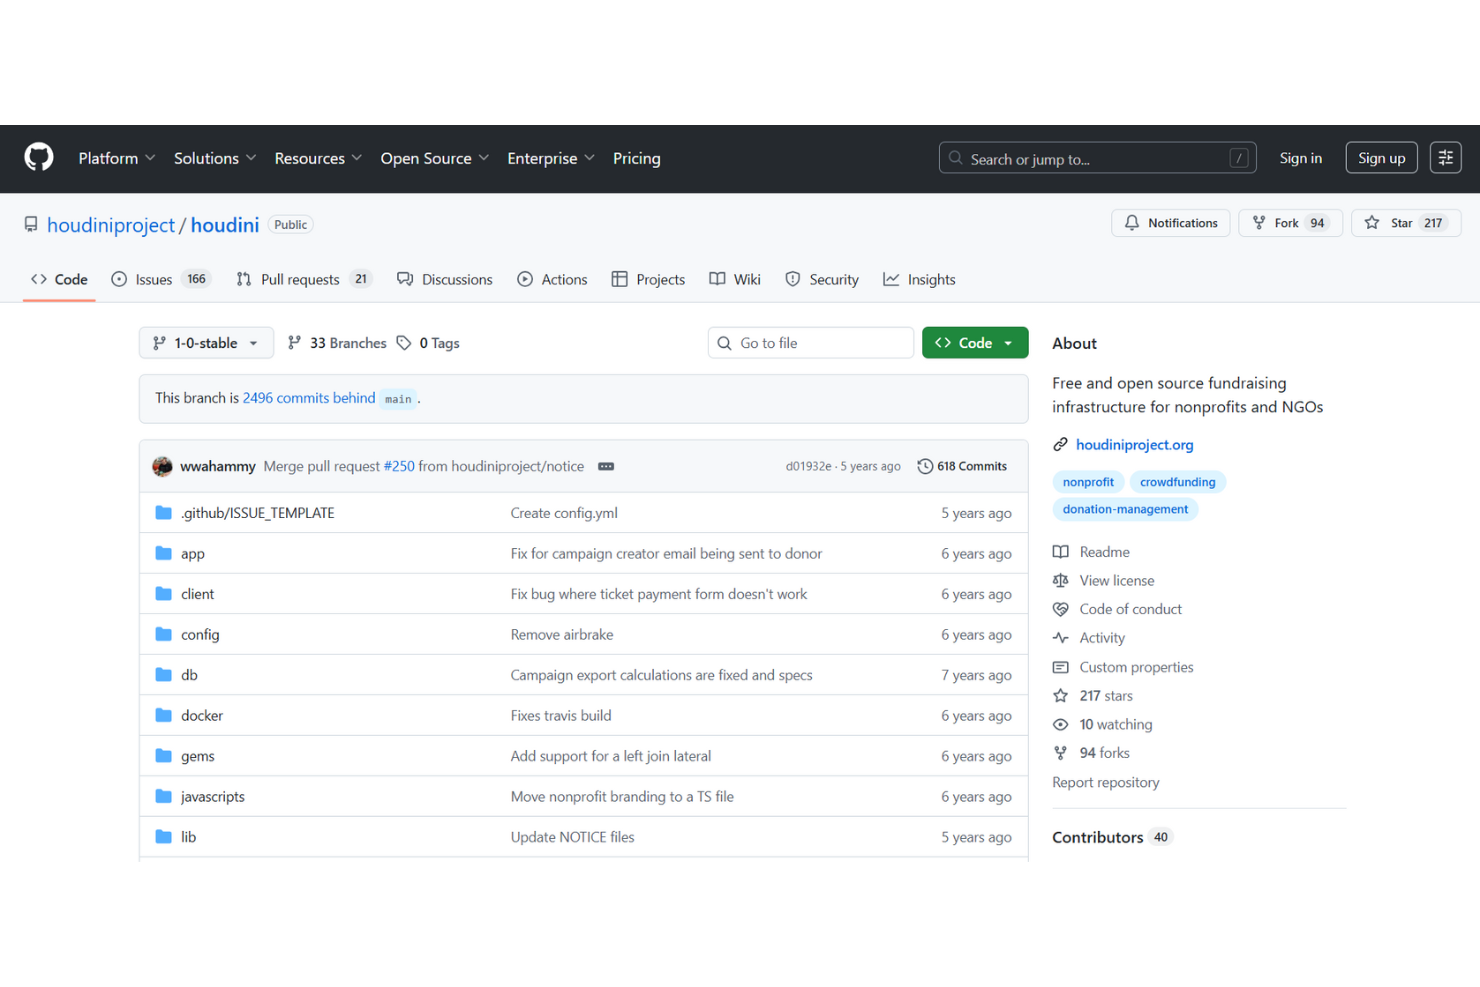
Task: Expand the commit message ellipsis button
Action: click(606, 466)
